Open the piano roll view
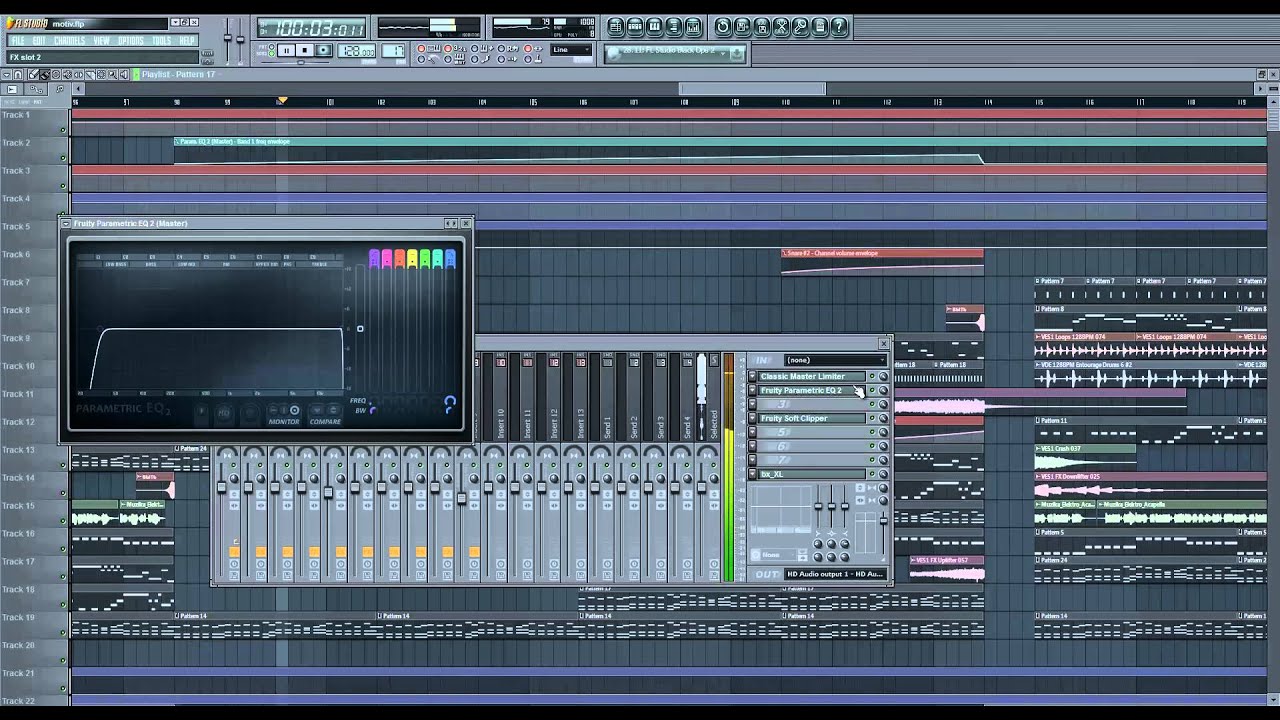Screen dimensions: 1280x720 [655, 27]
